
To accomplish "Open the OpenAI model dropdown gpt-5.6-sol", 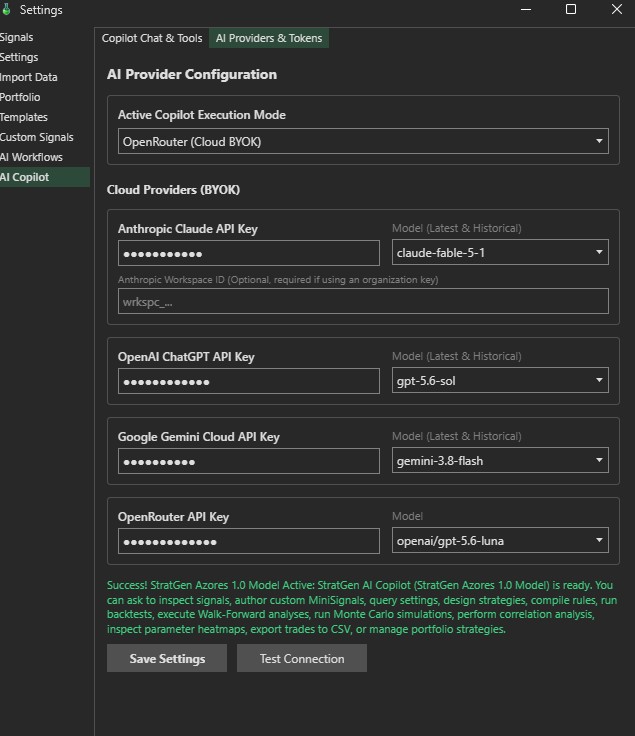I will [x=500, y=380].
